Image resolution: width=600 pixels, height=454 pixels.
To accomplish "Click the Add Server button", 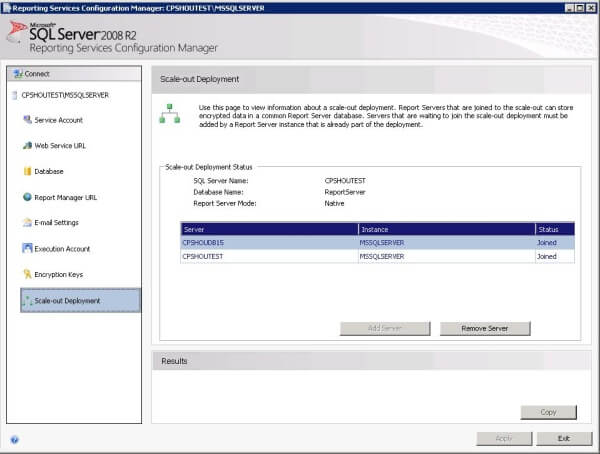I will click(385, 328).
